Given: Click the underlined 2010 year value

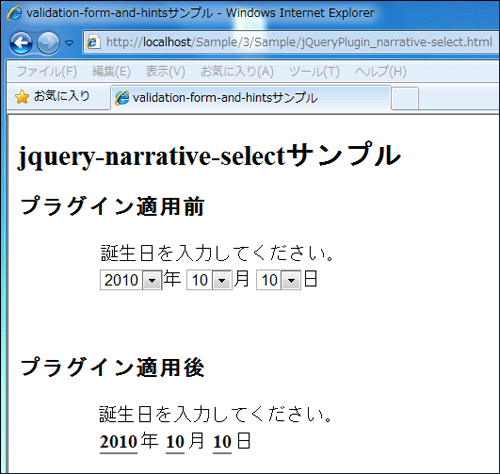Looking at the screenshot, I should tap(118, 442).
